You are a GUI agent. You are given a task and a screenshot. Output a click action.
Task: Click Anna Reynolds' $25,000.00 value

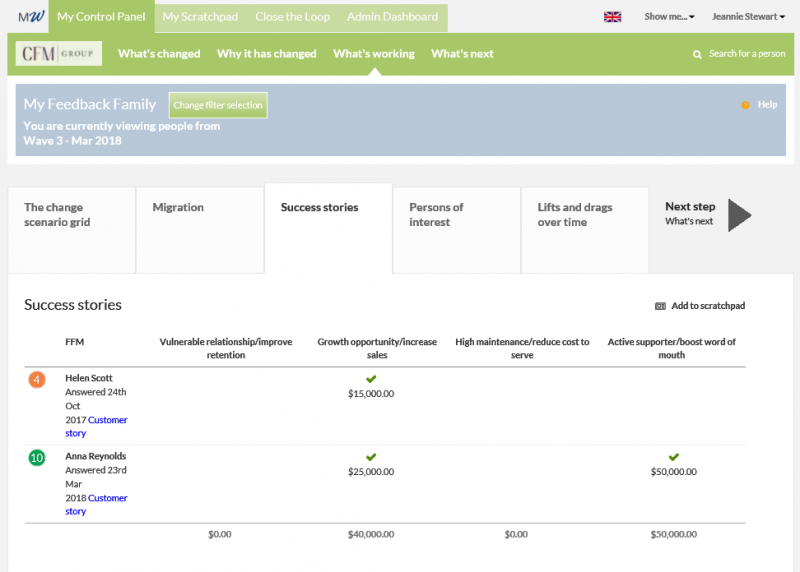[x=371, y=472]
